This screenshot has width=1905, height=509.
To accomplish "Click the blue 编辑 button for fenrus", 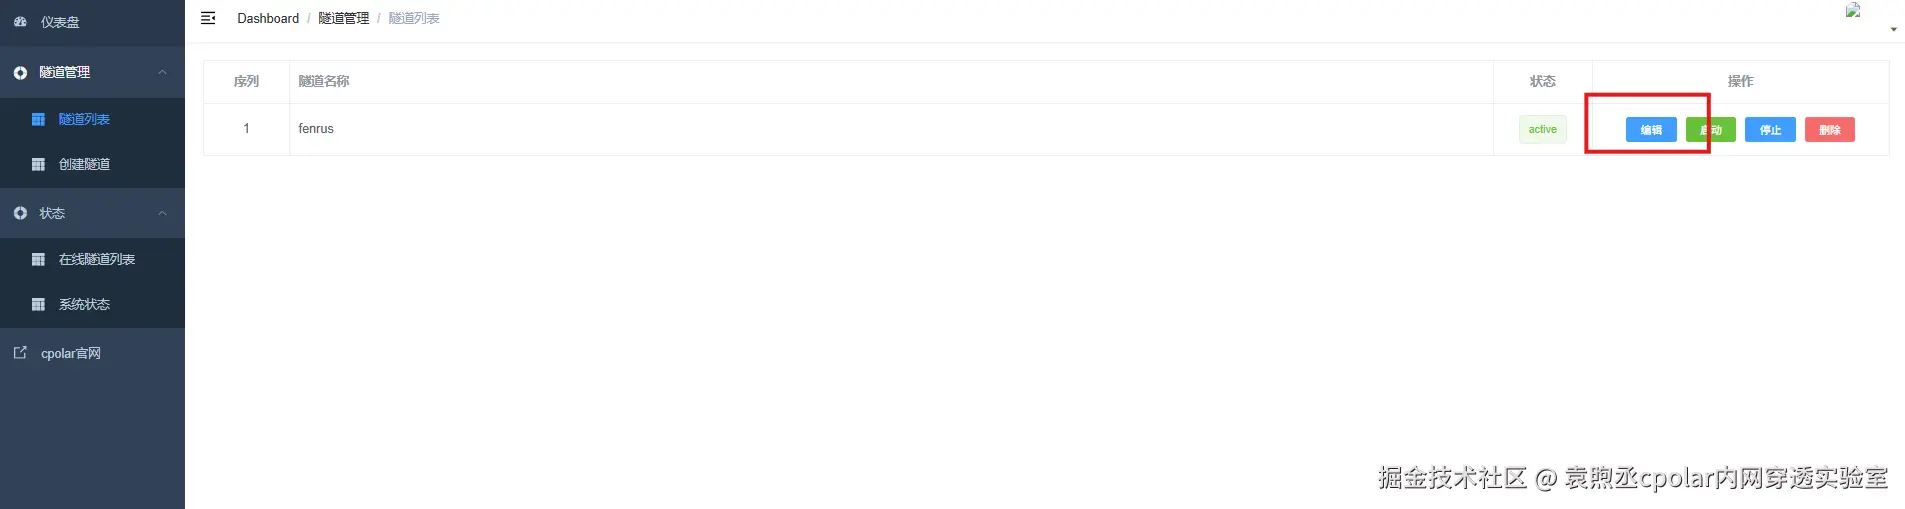I will (1651, 130).
